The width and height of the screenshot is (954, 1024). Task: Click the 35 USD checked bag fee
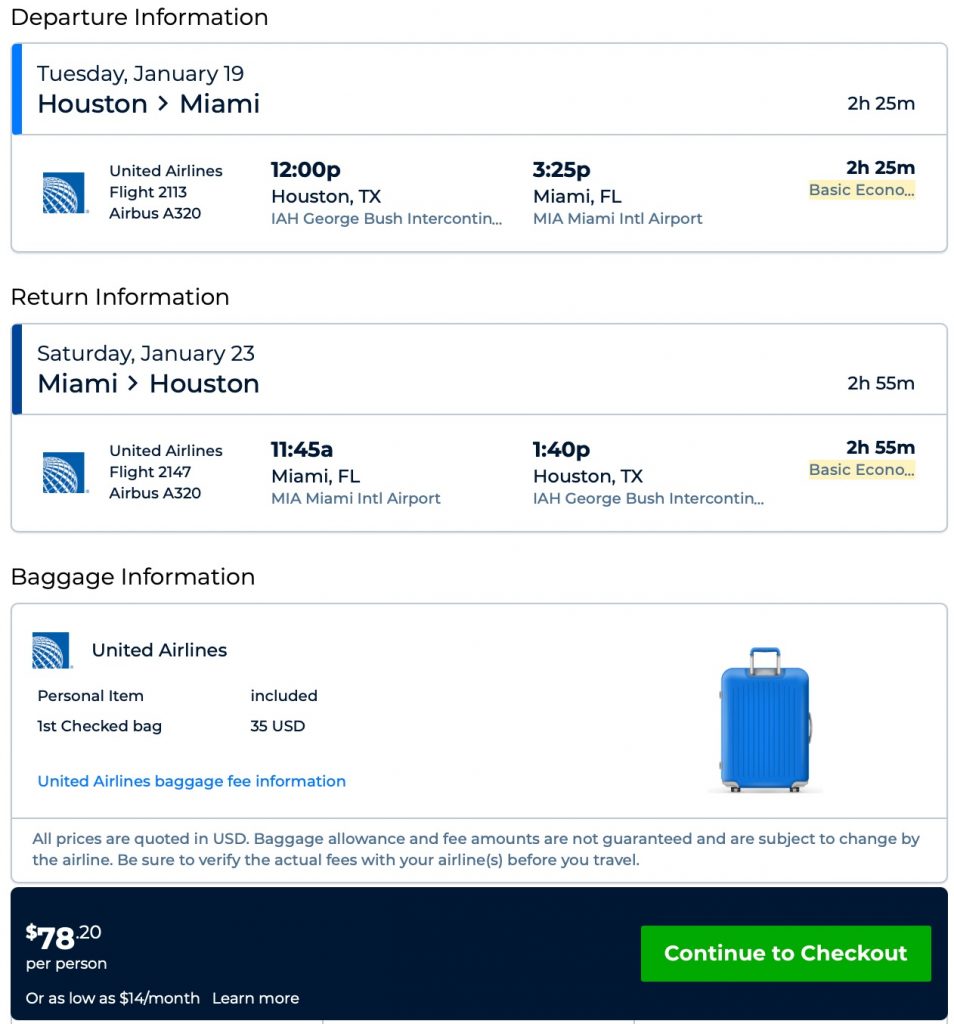point(278,726)
